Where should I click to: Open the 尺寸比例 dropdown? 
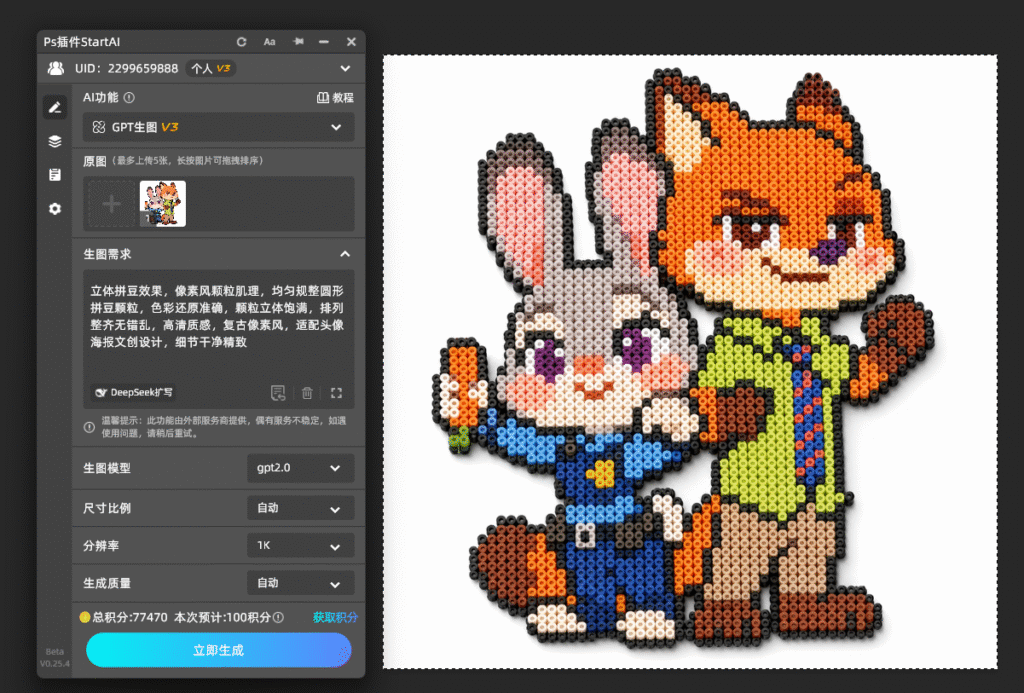coord(300,508)
